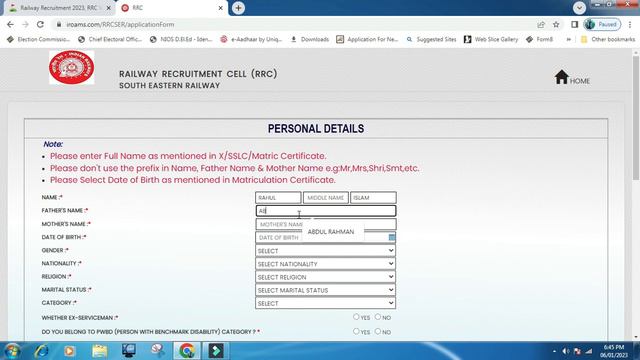Image resolution: width=640 pixels, height=360 pixels.
Task: Click the address bar URL
Action: (120, 24)
